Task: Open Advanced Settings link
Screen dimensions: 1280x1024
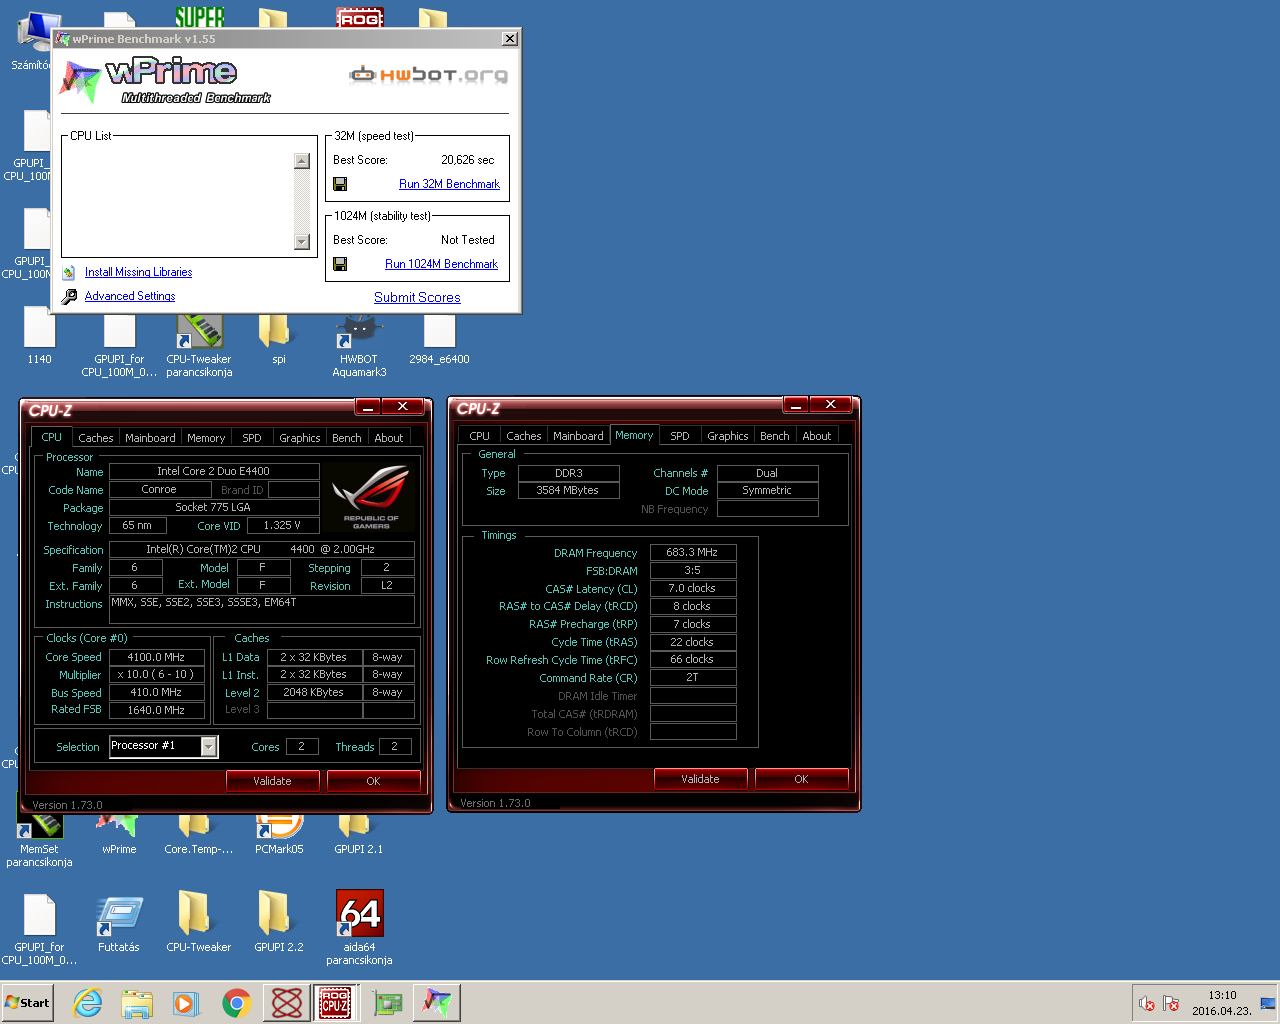Action: 130,296
